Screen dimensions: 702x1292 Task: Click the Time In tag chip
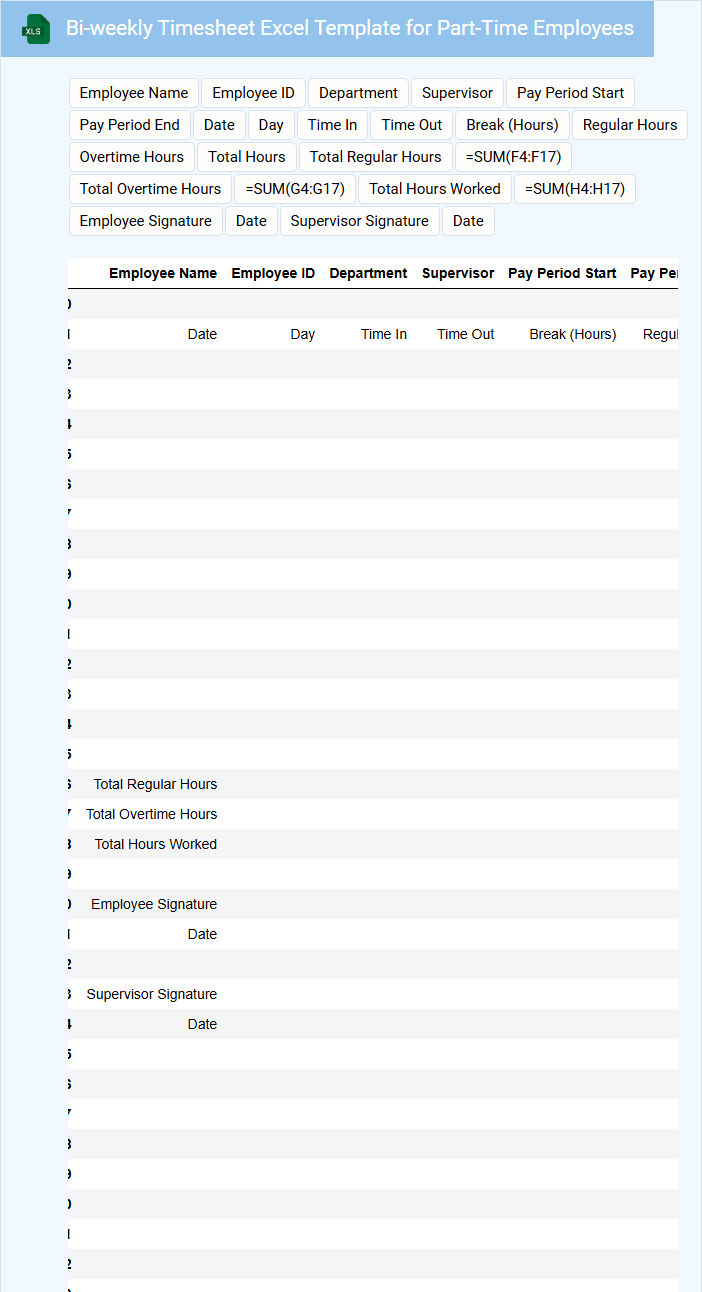(x=332, y=125)
